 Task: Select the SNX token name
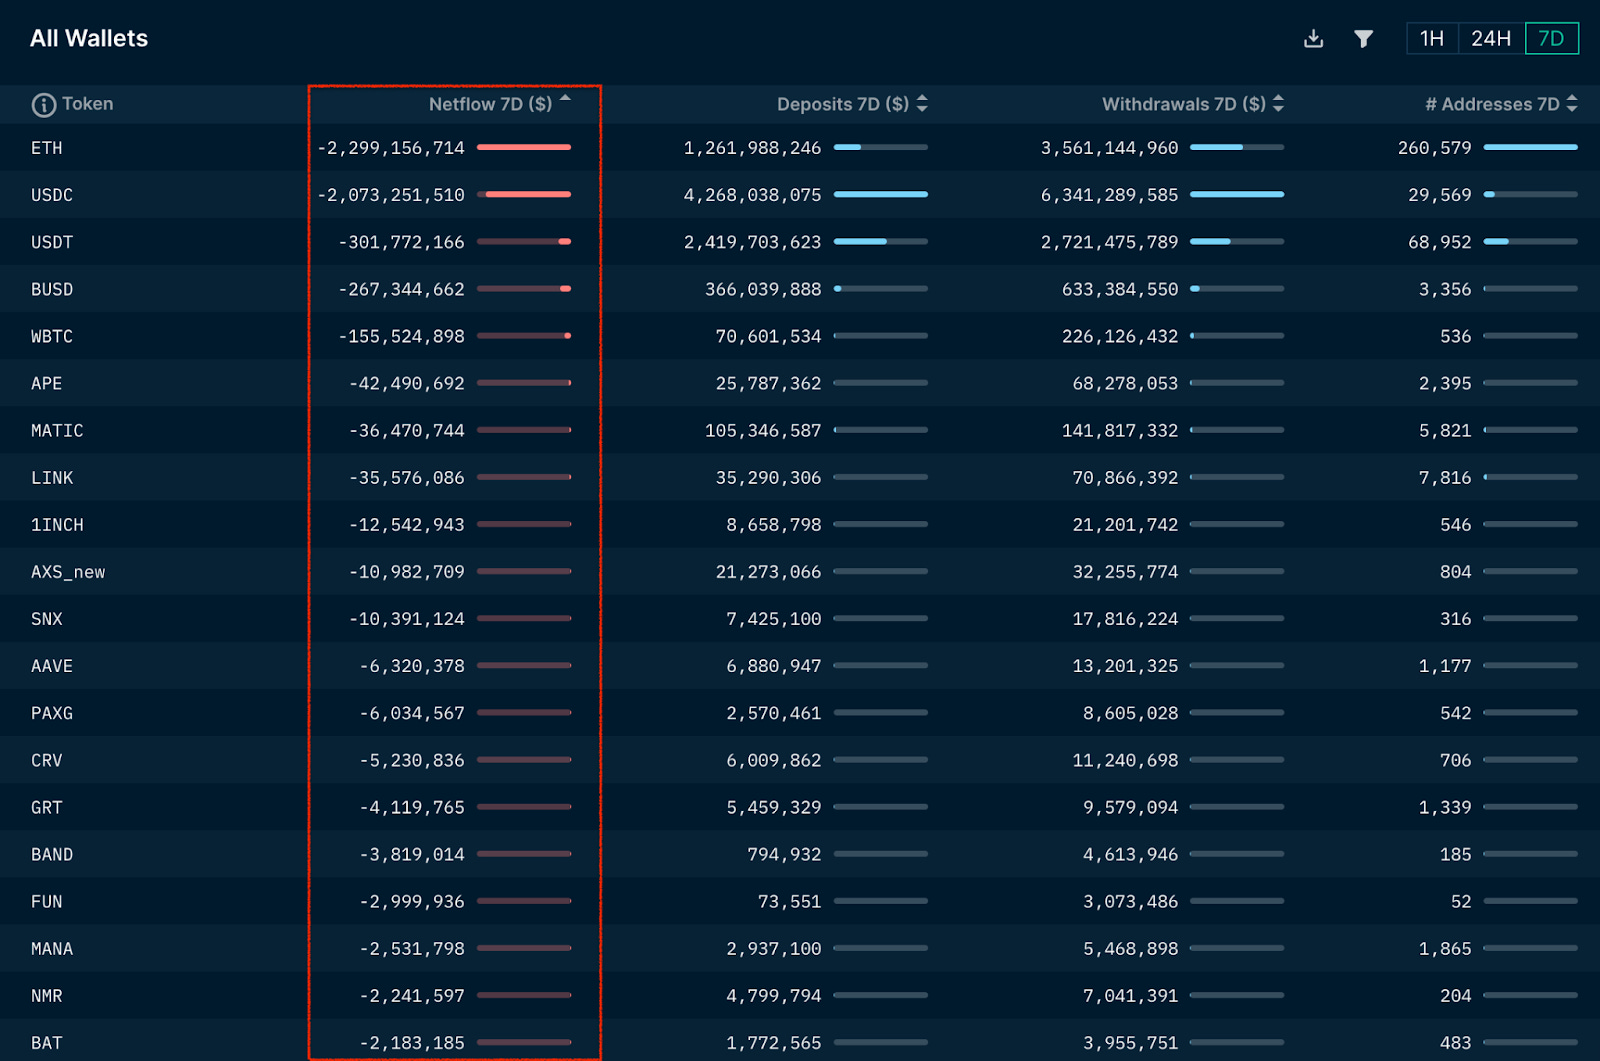(x=47, y=619)
